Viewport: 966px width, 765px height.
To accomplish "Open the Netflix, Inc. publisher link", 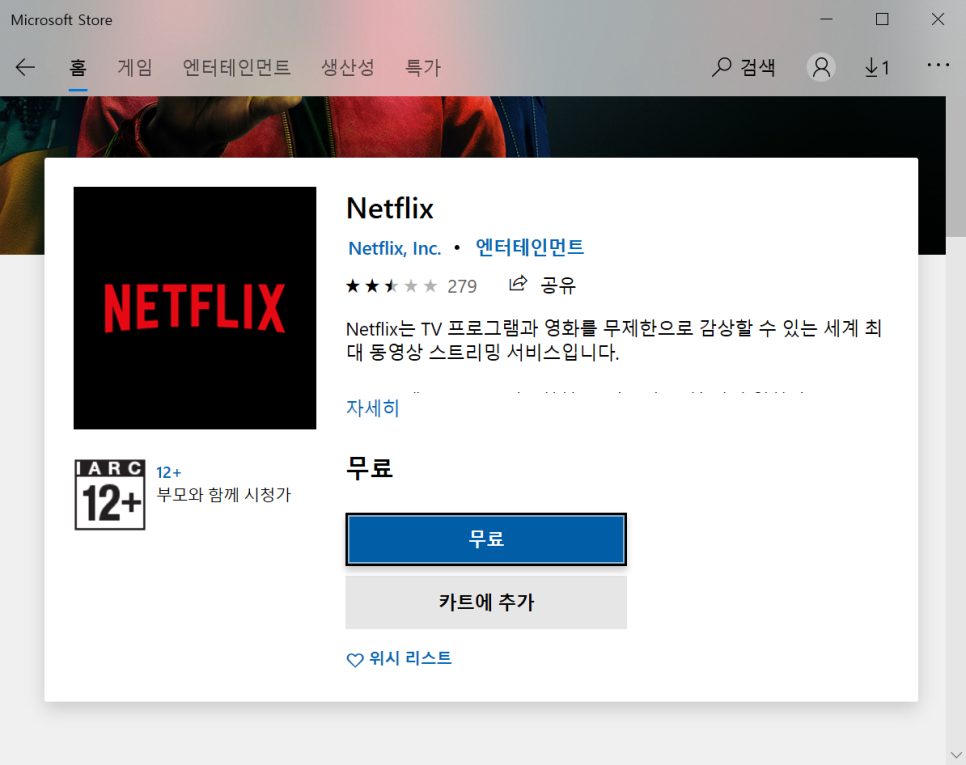I will click(395, 248).
